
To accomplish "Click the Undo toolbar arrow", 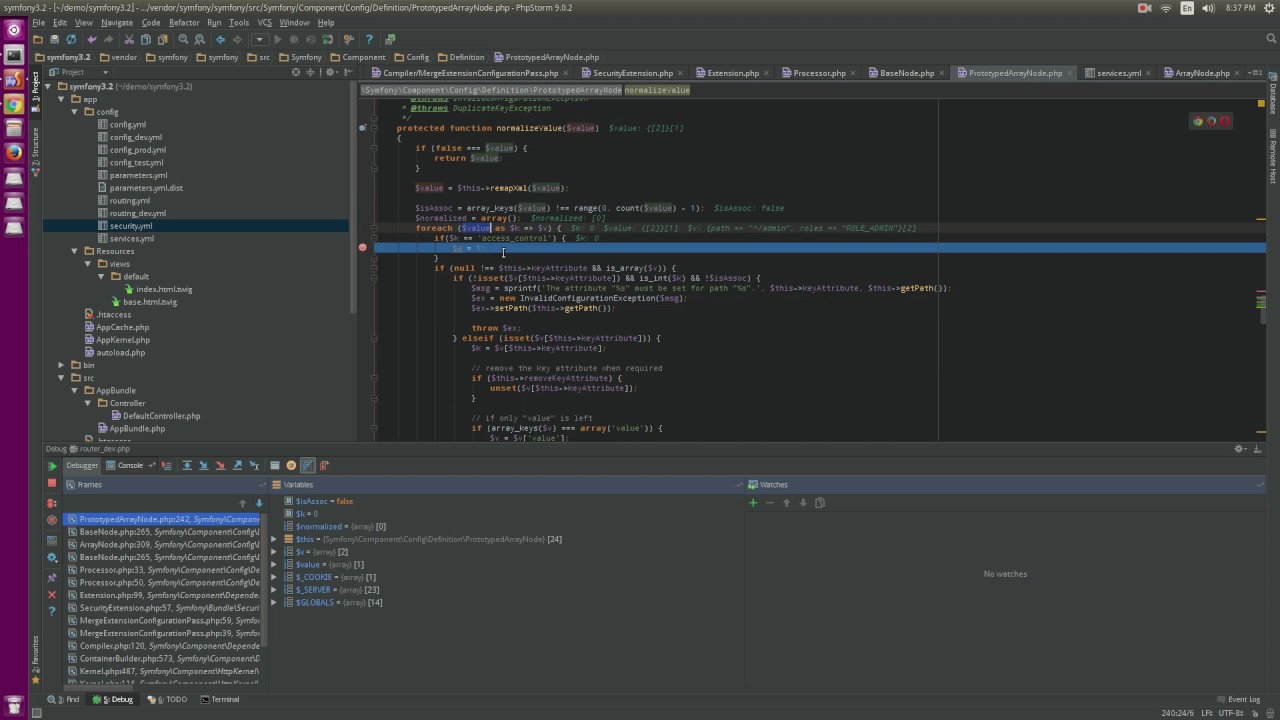I will click(x=92, y=40).
